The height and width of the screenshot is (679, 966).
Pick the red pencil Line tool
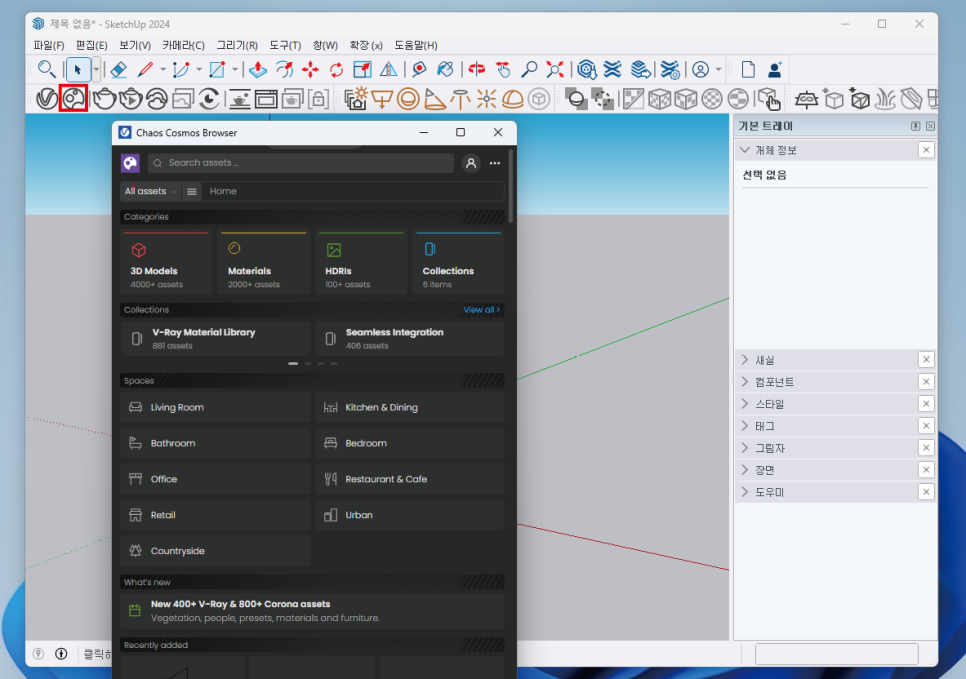click(145, 70)
